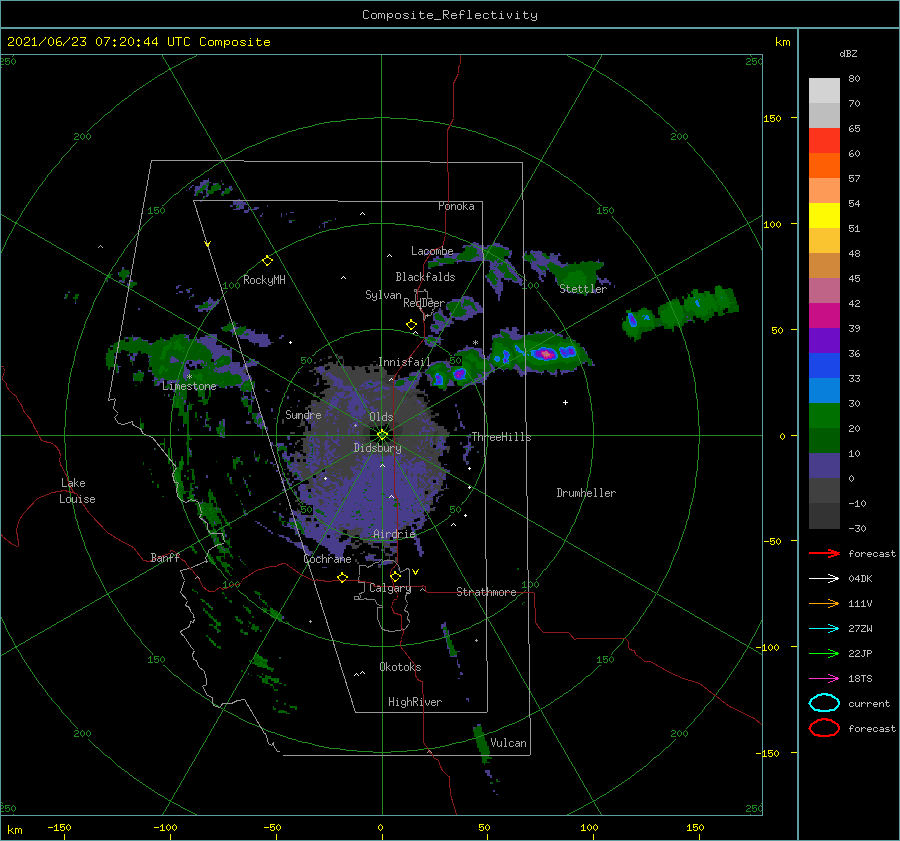Click the cyan 27ZW arrow in legend

pyautogui.click(x=824, y=629)
